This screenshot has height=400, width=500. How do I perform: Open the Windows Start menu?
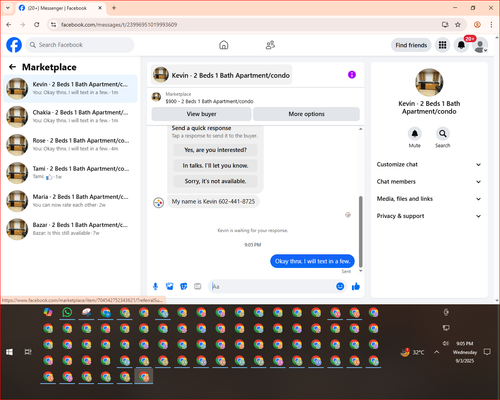click(x=9, y=352)
